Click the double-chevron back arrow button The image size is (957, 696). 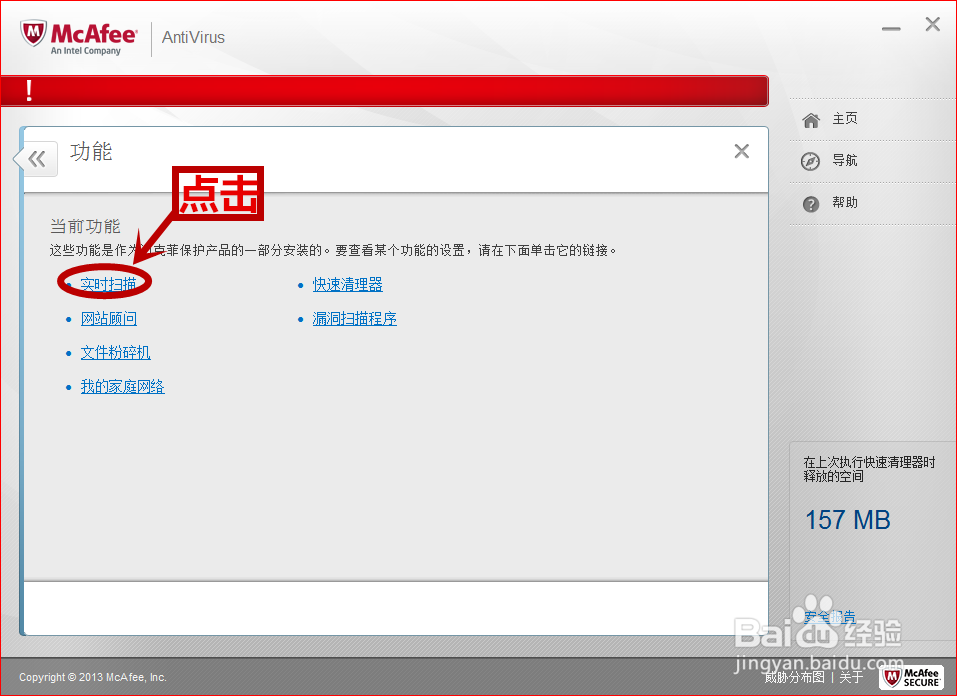[37, 159]
